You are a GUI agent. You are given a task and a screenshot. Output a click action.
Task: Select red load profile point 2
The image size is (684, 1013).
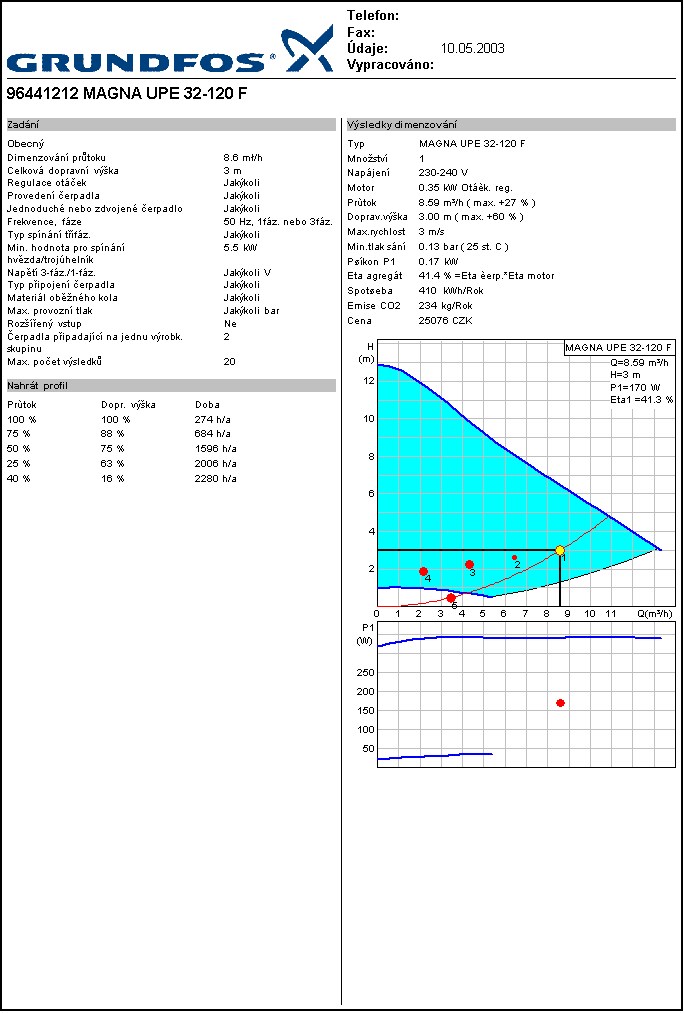515,558
